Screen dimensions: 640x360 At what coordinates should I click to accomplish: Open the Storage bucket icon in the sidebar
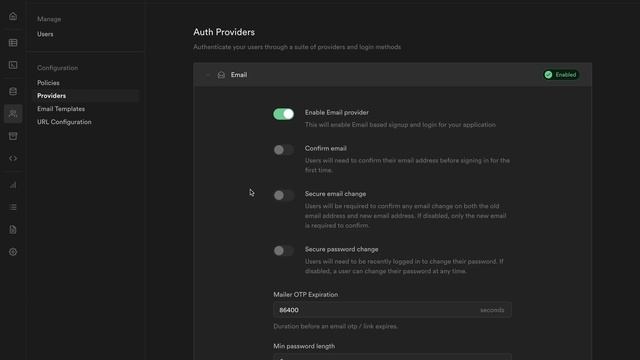pos(13,136)
